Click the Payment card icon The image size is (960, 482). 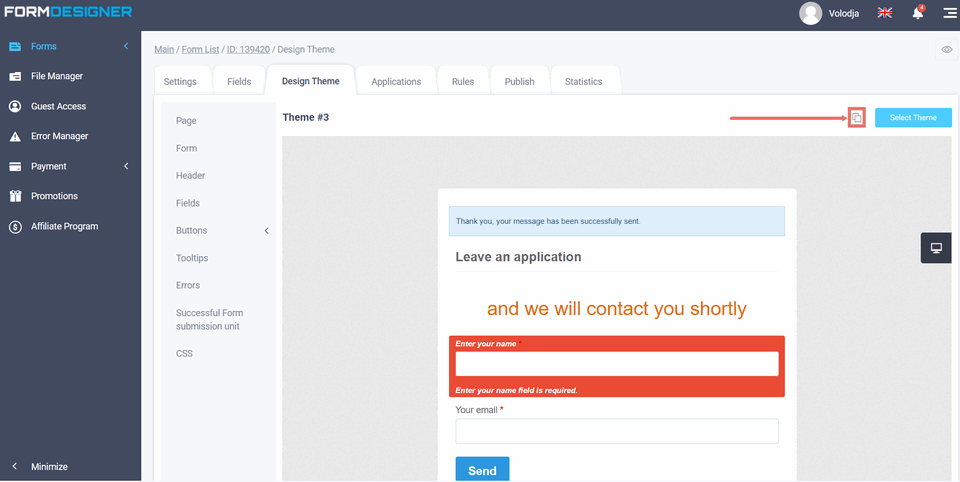pyautogui.click(x=15, y=167)
